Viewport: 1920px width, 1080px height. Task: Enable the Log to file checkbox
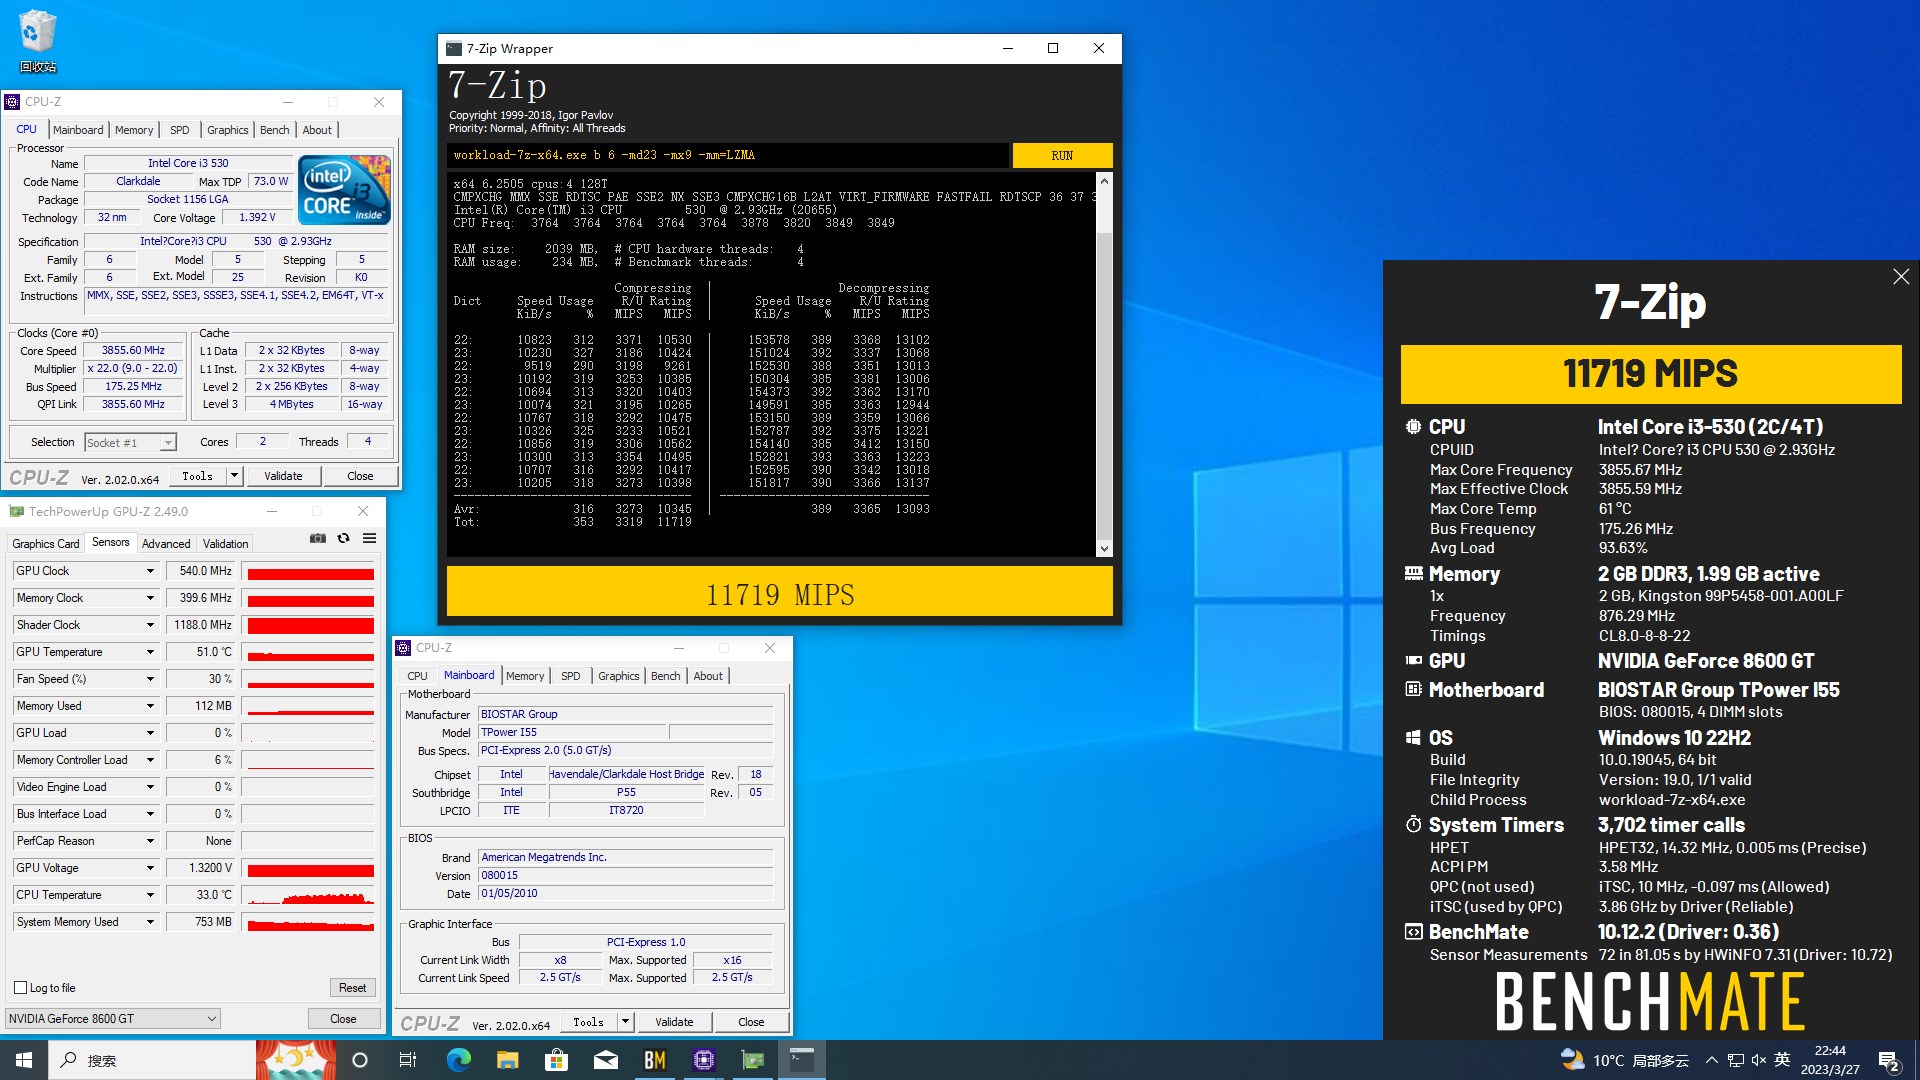click(20, 988)
